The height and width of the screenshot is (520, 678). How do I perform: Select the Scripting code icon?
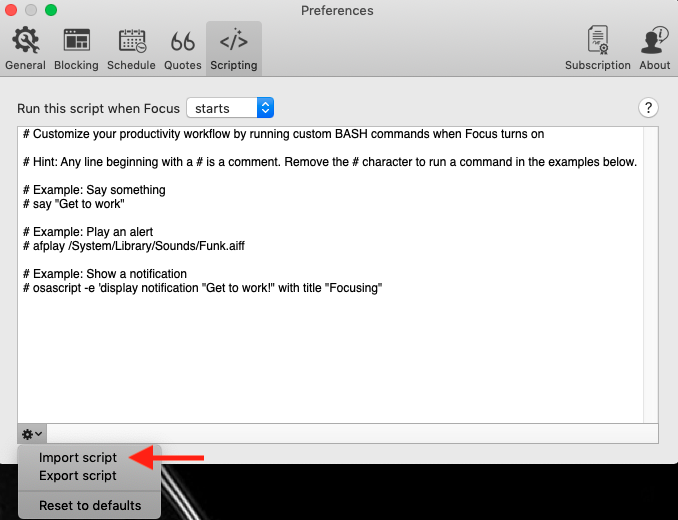(x=233, y=41)
